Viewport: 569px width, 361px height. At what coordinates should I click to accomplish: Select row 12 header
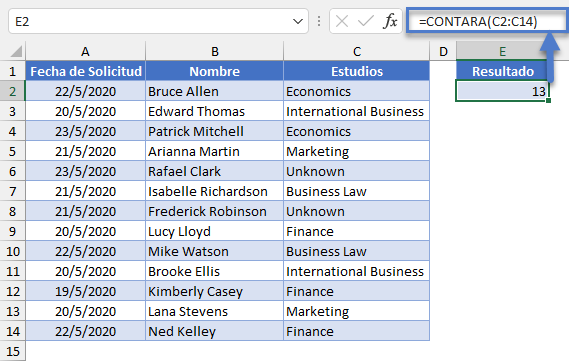click(13, 291)
